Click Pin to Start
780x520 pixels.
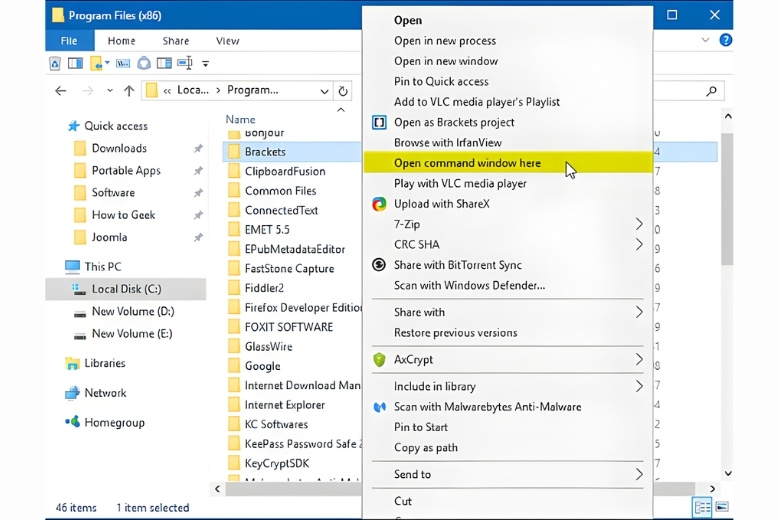point(507,427)
